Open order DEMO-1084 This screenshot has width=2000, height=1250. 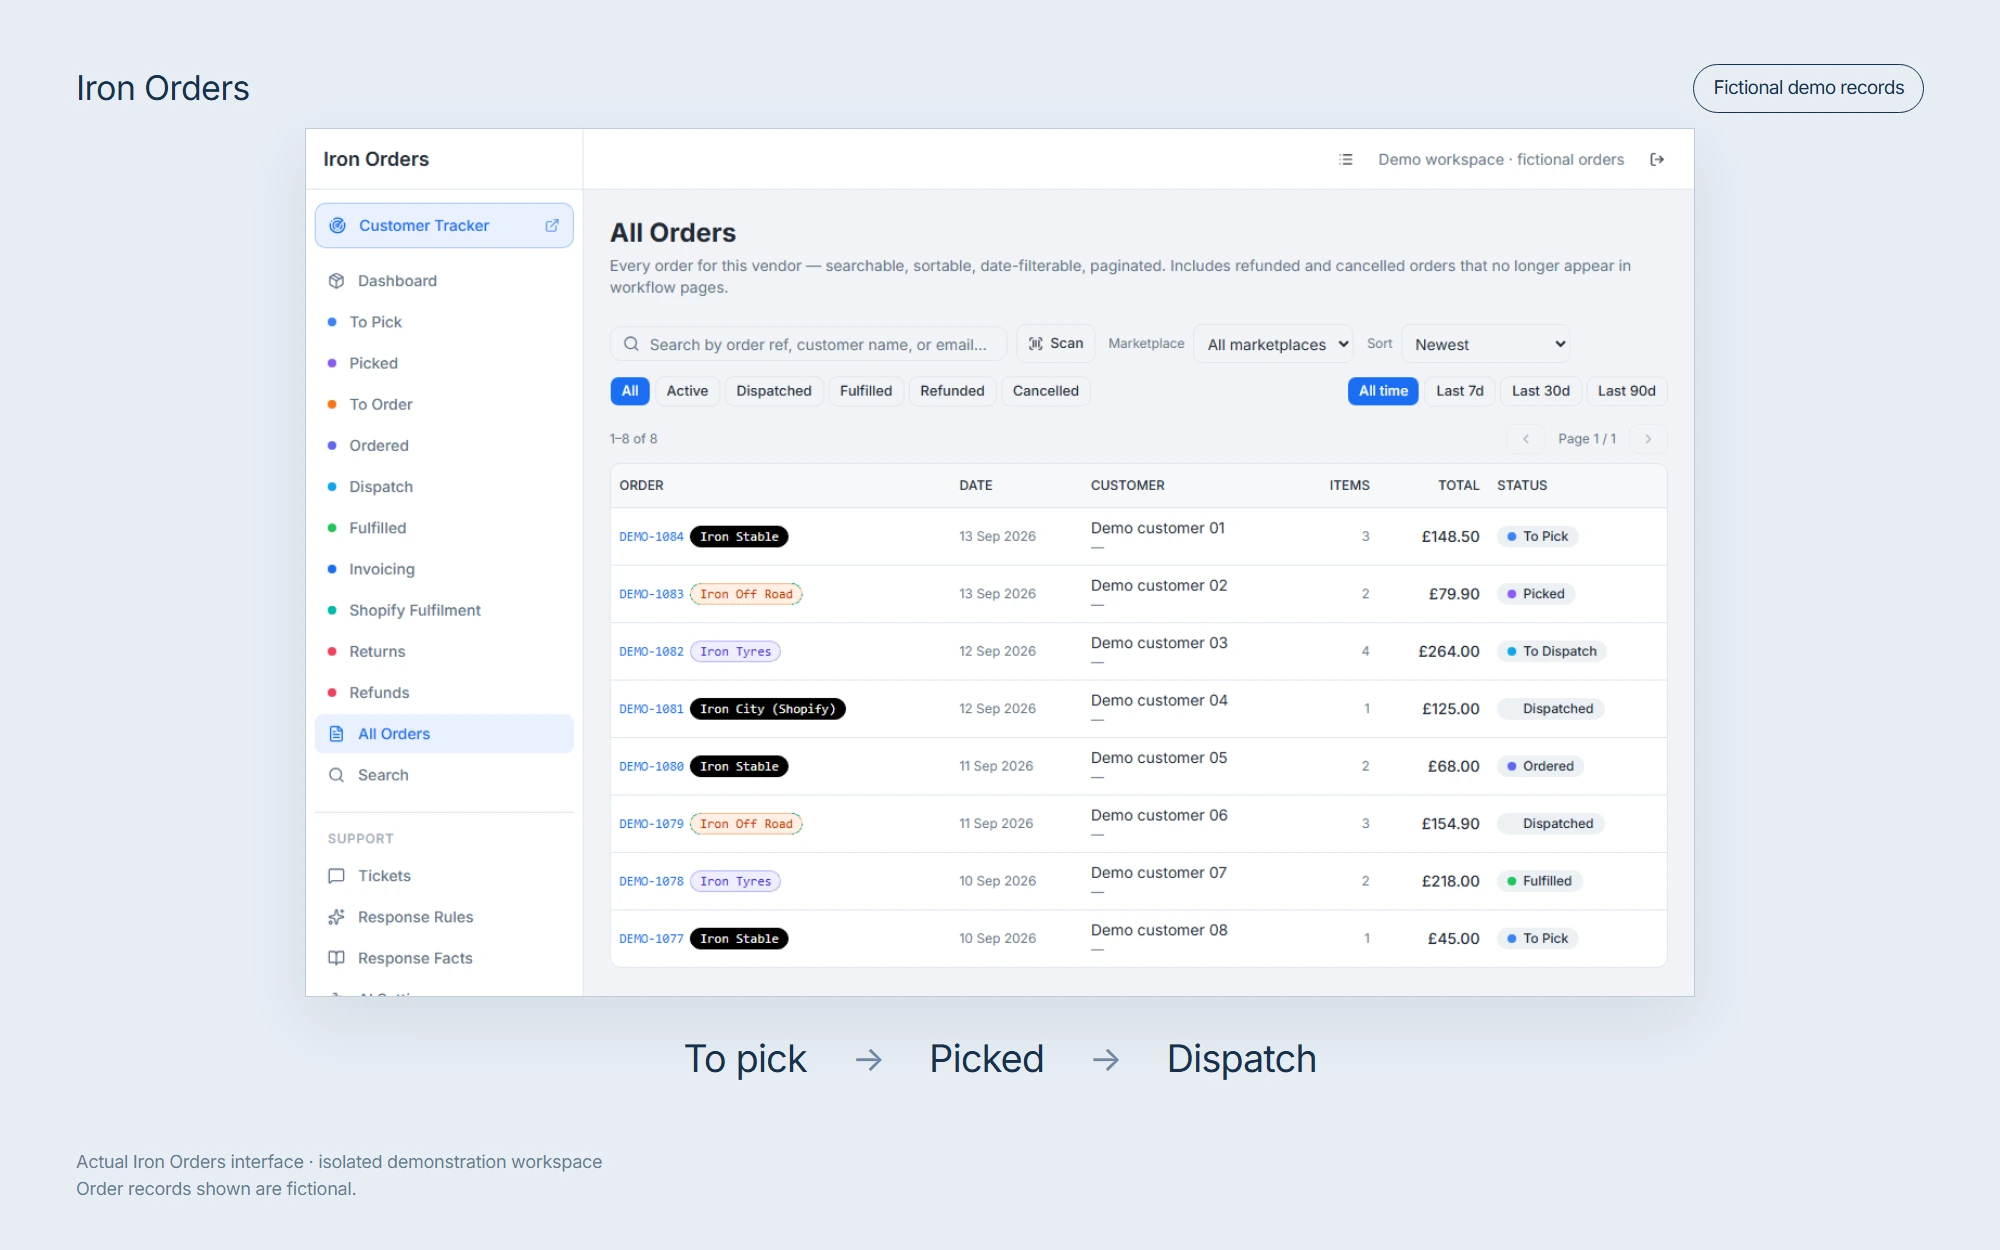click(651, 537)
